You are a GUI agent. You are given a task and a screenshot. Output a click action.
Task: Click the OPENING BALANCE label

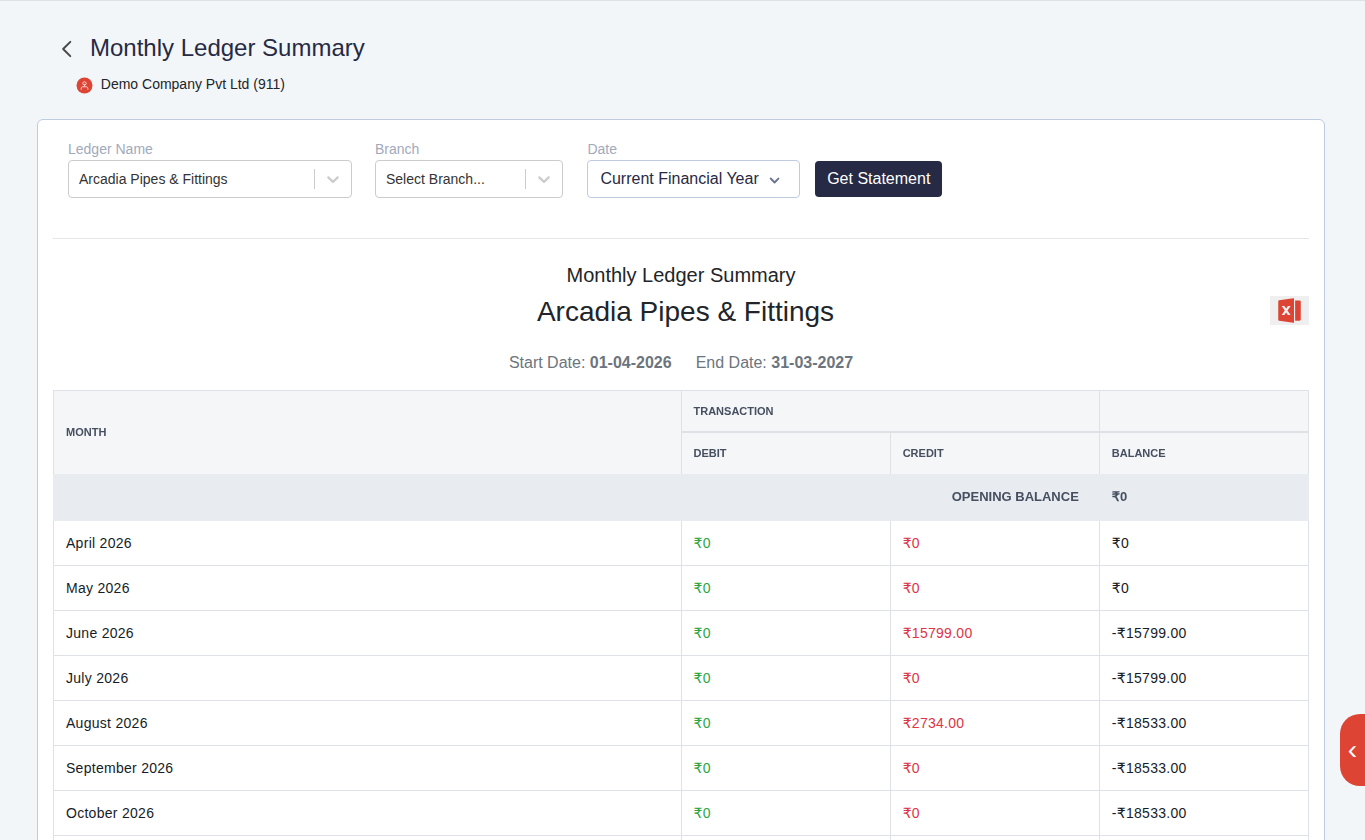(1015, 497)
